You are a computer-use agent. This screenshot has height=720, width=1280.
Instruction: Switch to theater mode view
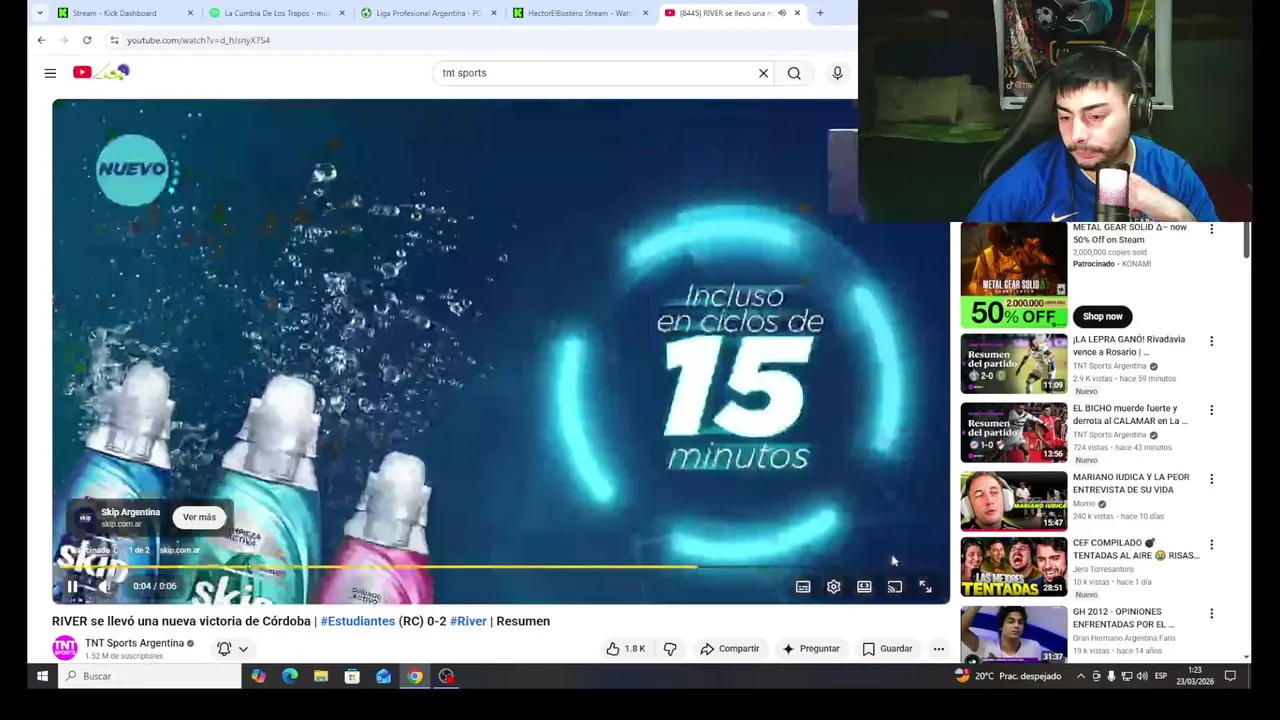[x=864, y=587]
